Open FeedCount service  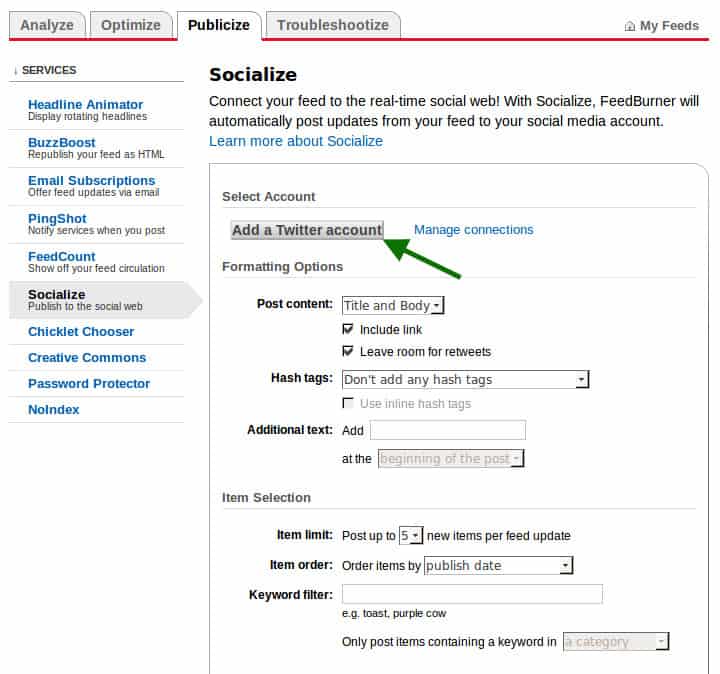[62, 257]
